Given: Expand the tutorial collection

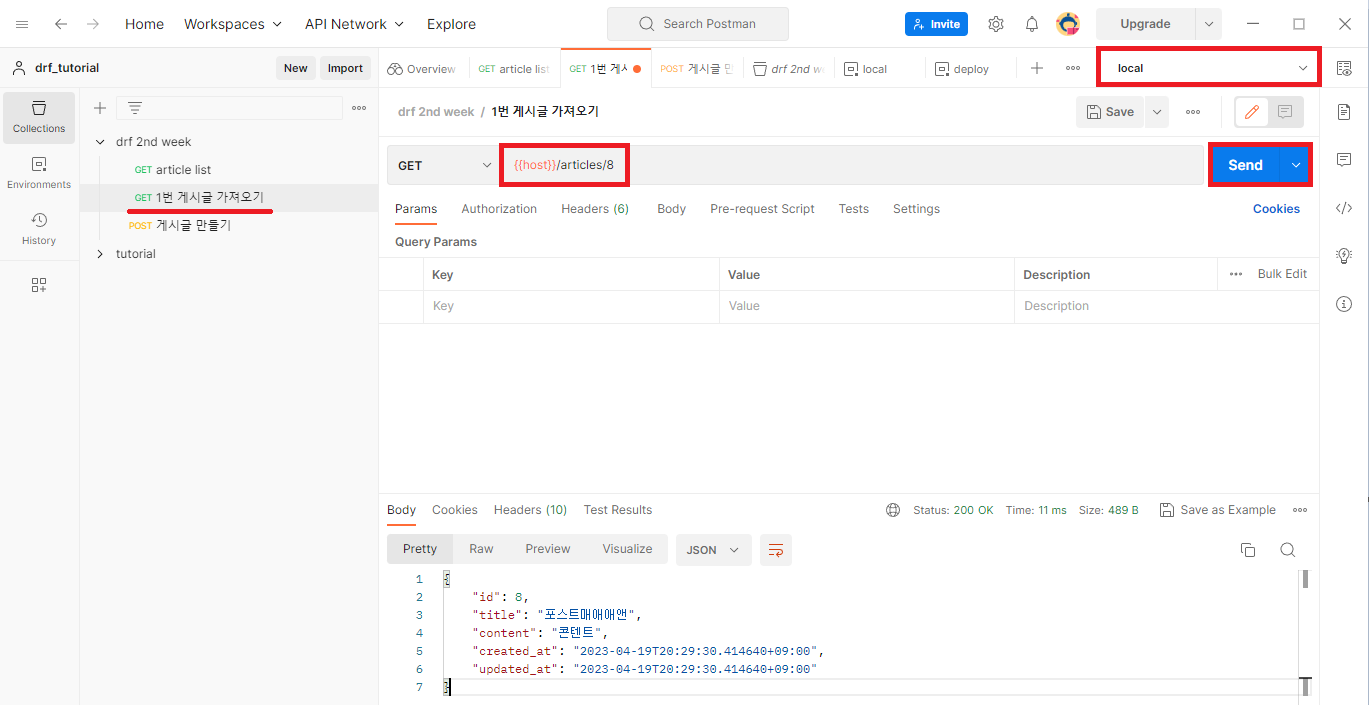Looking at the screenshot, I should 100,254.
